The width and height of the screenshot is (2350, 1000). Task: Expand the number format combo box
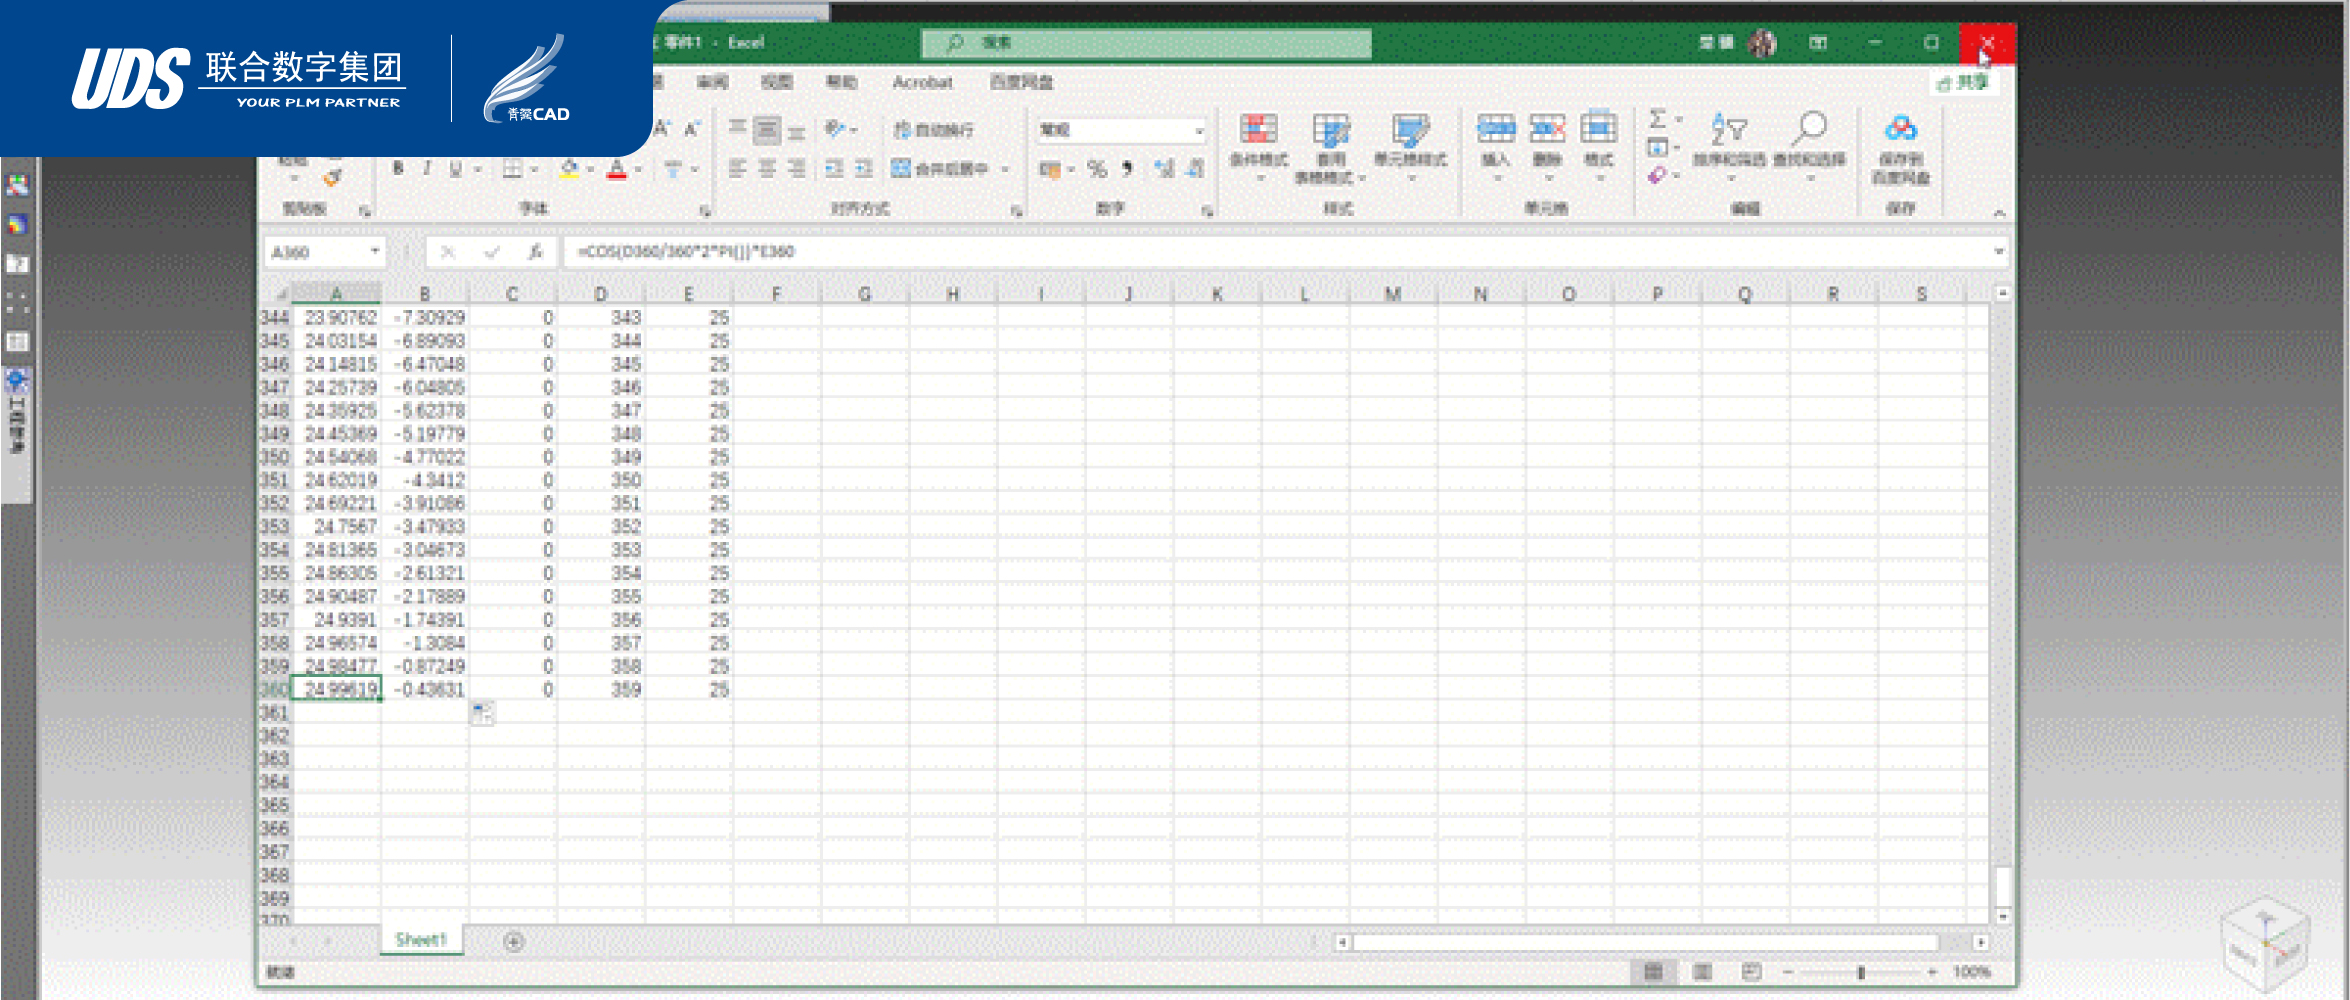click(x=1199, y=130)
